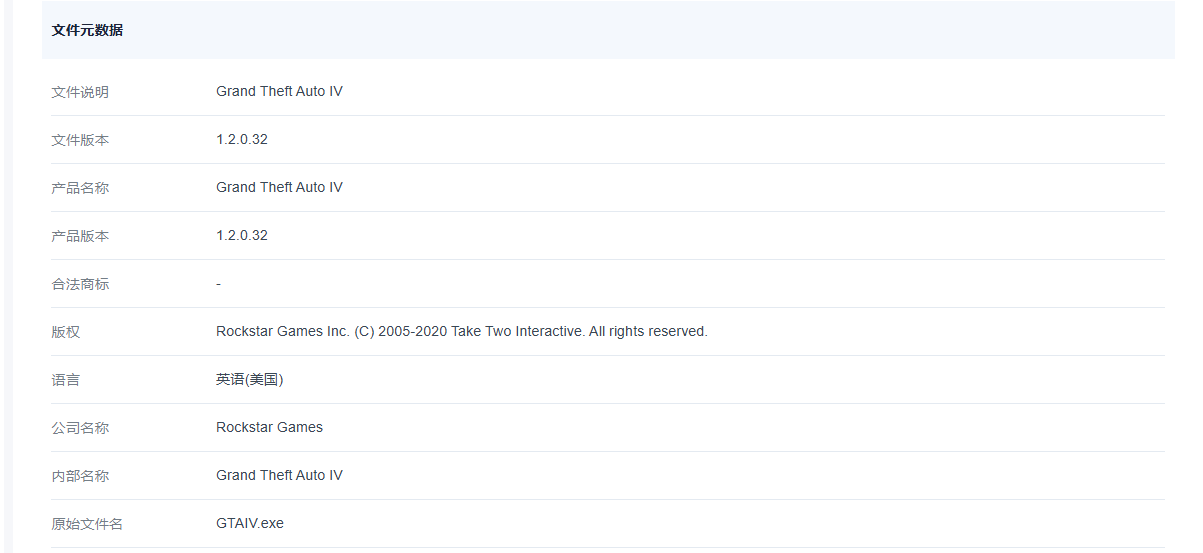Select the 产品版本 value 1.2.0.32
This screenshot has width=1203, height=553.
(x=242, y=235)
